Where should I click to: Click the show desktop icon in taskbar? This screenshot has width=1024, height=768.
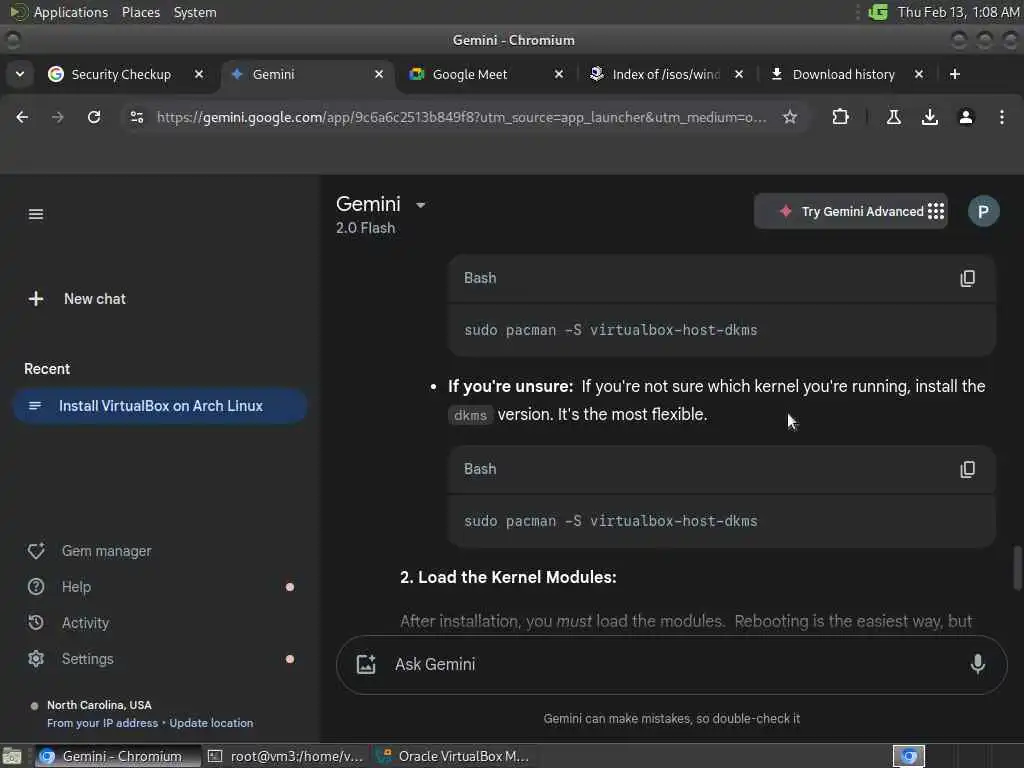tap(12, 756)
